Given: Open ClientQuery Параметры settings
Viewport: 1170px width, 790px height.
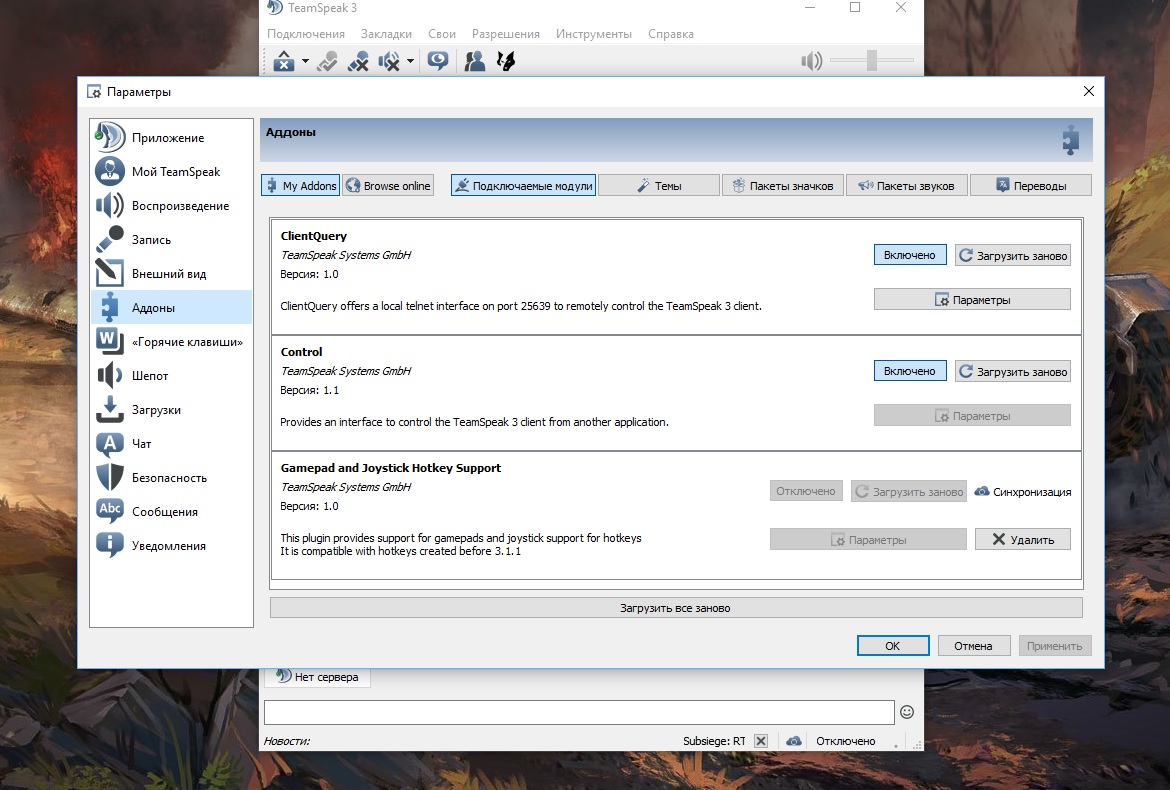Looking at the screenshot, I should coord(972,300).
